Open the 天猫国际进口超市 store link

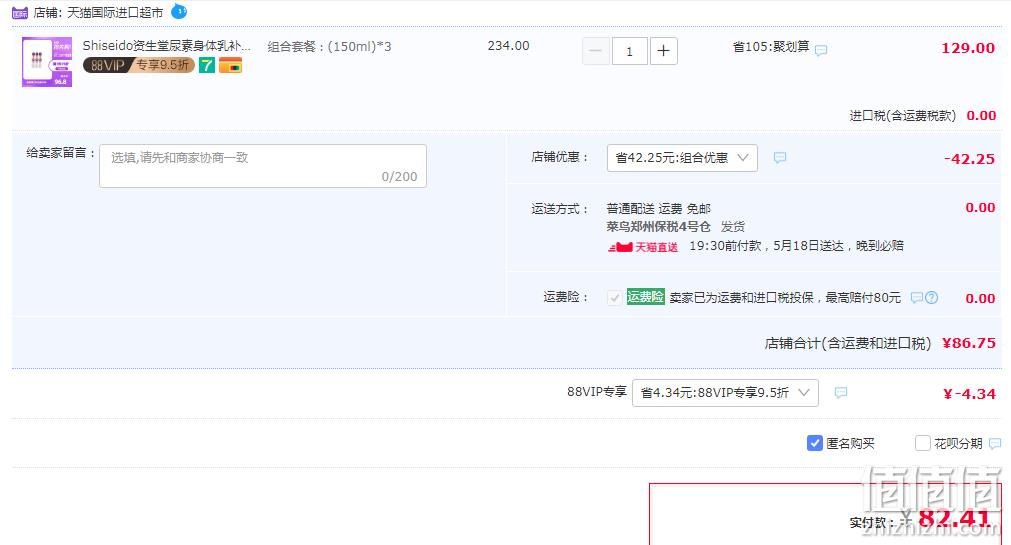[x=115, y=12]
